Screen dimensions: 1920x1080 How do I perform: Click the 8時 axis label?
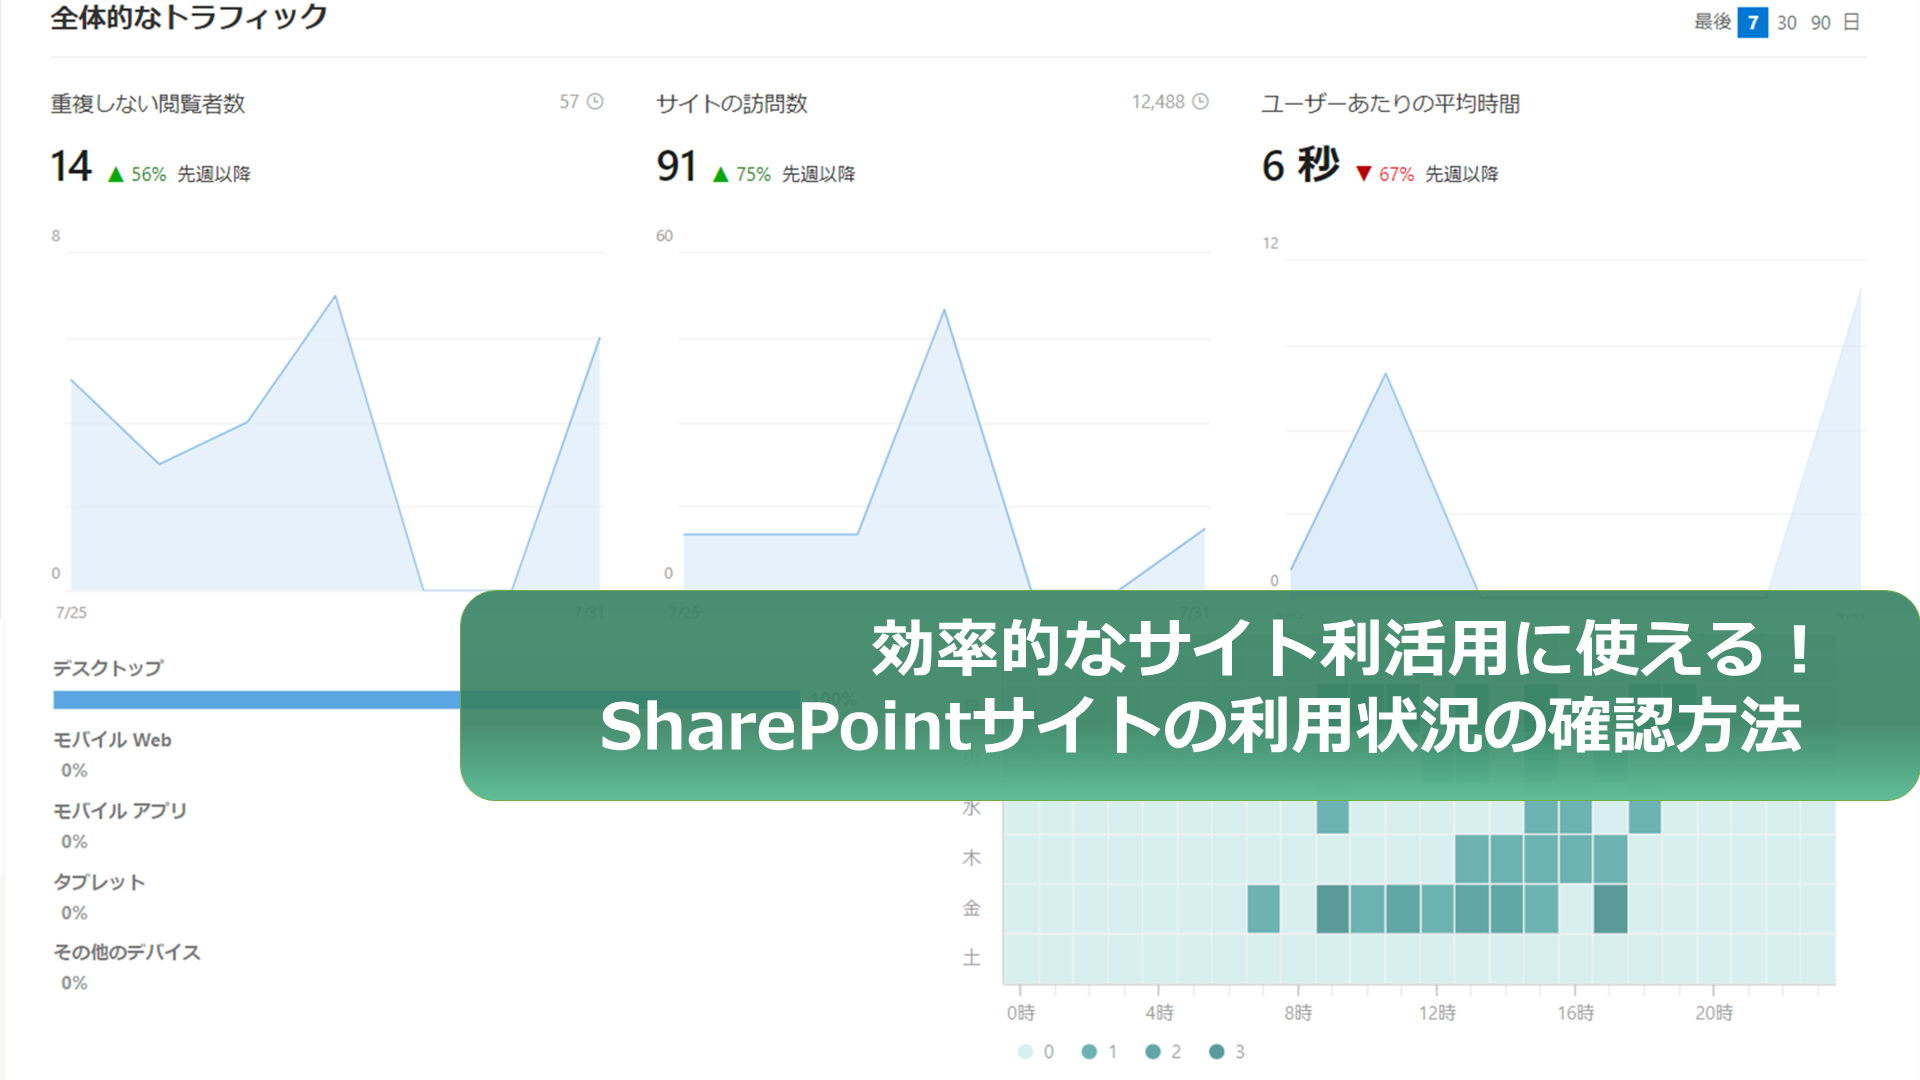point(1298,1013)
